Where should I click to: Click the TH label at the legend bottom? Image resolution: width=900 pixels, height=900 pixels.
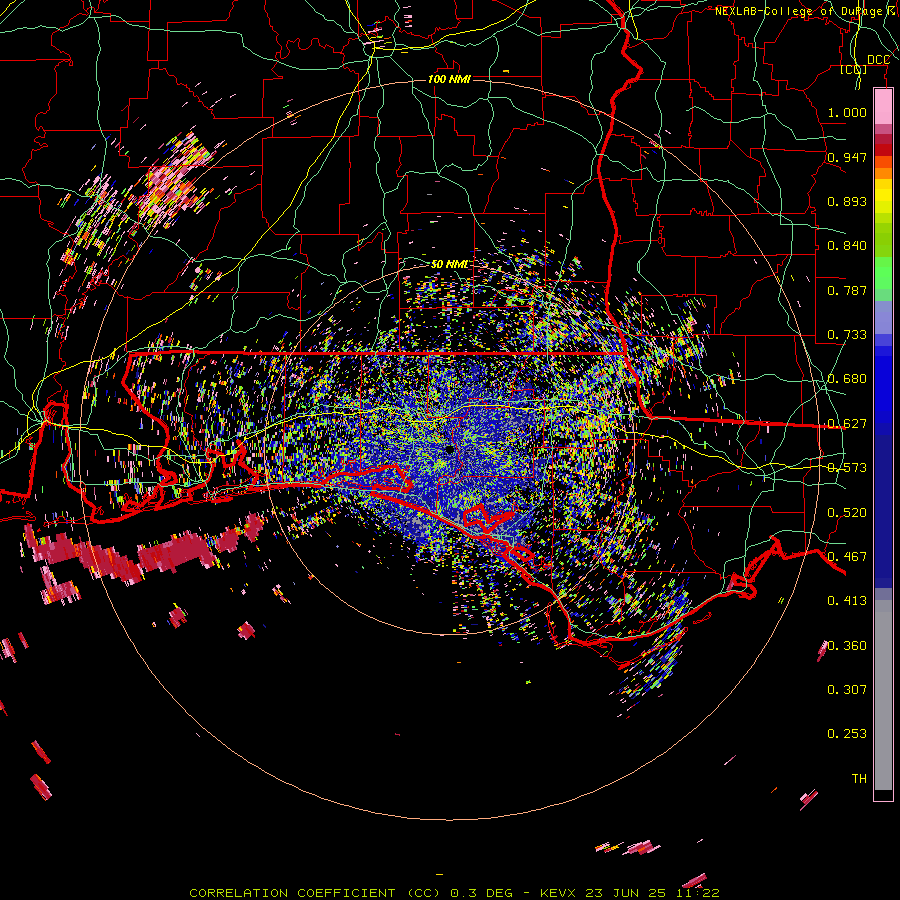pyautogui.click(x=859, y=779)
